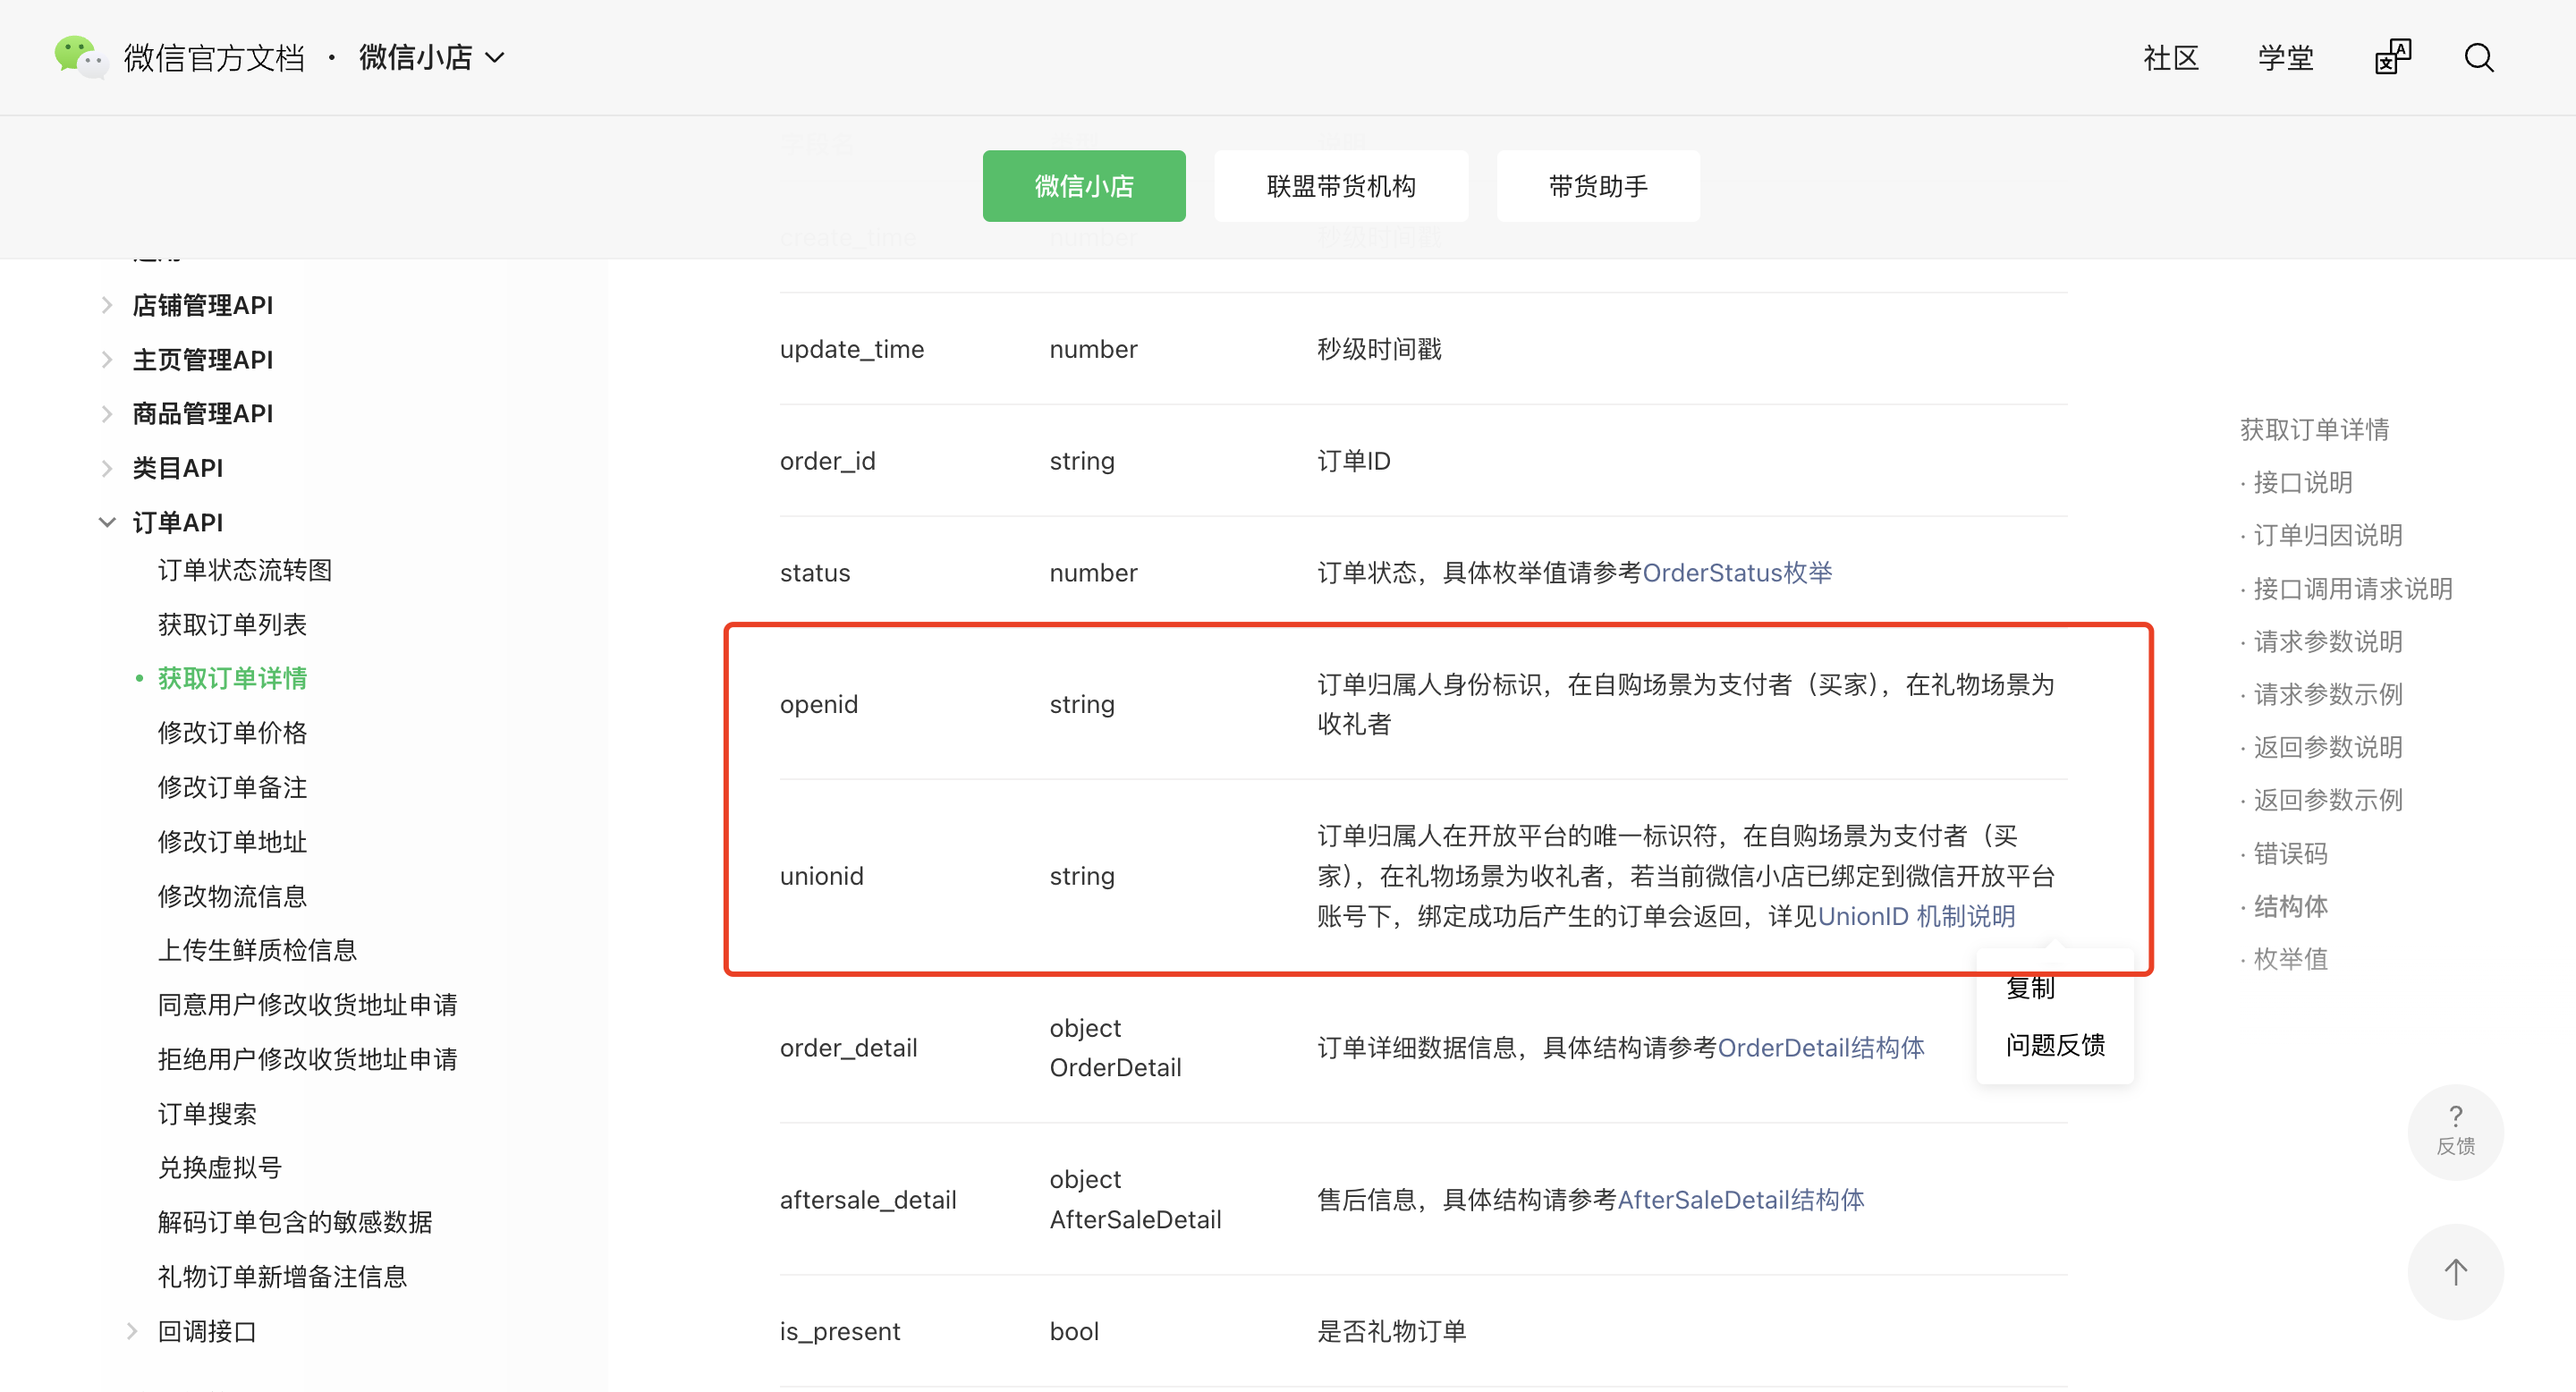Click the language translate icon
The width and height of the screenshot is (2576, 1392).
[2393, 58]
